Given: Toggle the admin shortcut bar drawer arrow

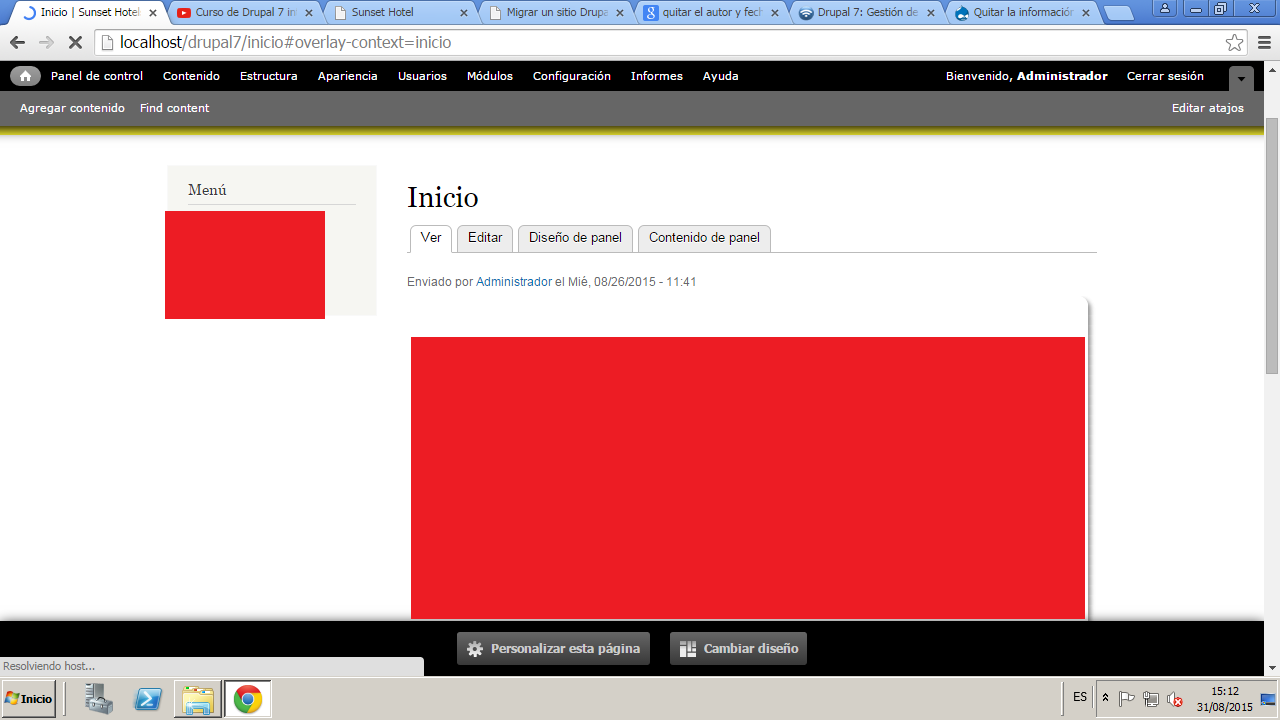Looking at the screenshot, I should (x=1241, y=78).
